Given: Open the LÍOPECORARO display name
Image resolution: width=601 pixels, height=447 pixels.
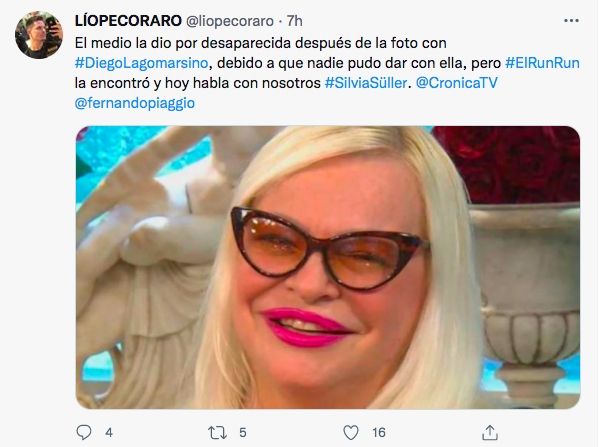Looking at the screenshot, I should tap(128, 21).
